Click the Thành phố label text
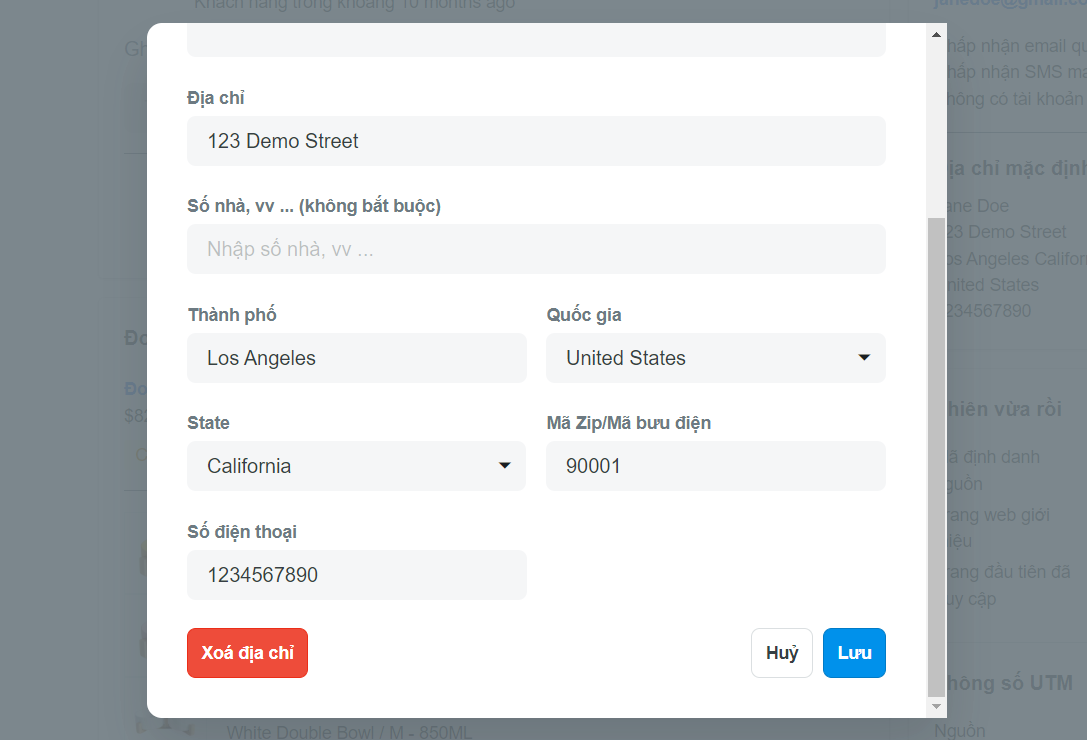The image size is (1087, 740). pyautogui.click(x=232, y=315)
